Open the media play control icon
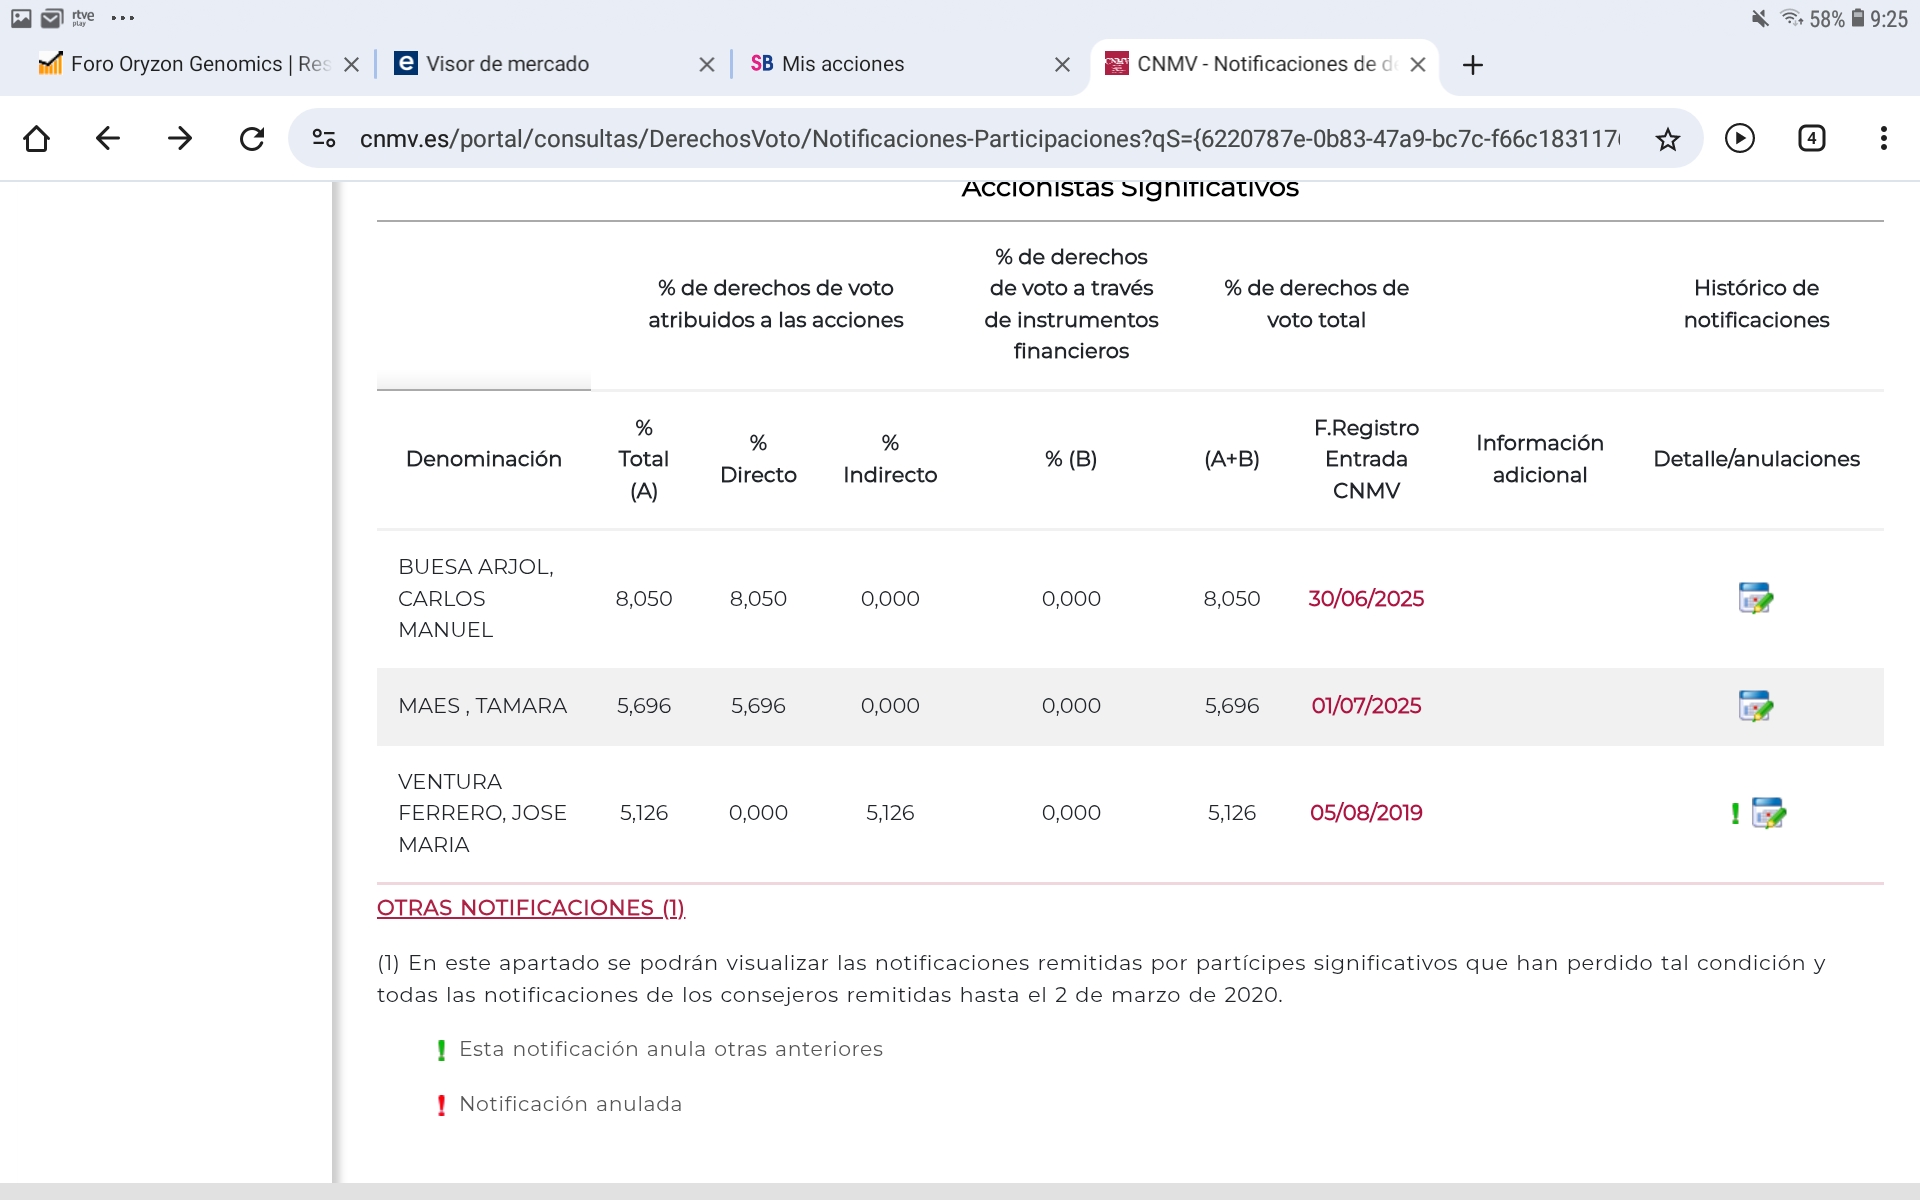Image resolution: width=1920 pixels, height=1200 pixels. (x=1740, y=138)
